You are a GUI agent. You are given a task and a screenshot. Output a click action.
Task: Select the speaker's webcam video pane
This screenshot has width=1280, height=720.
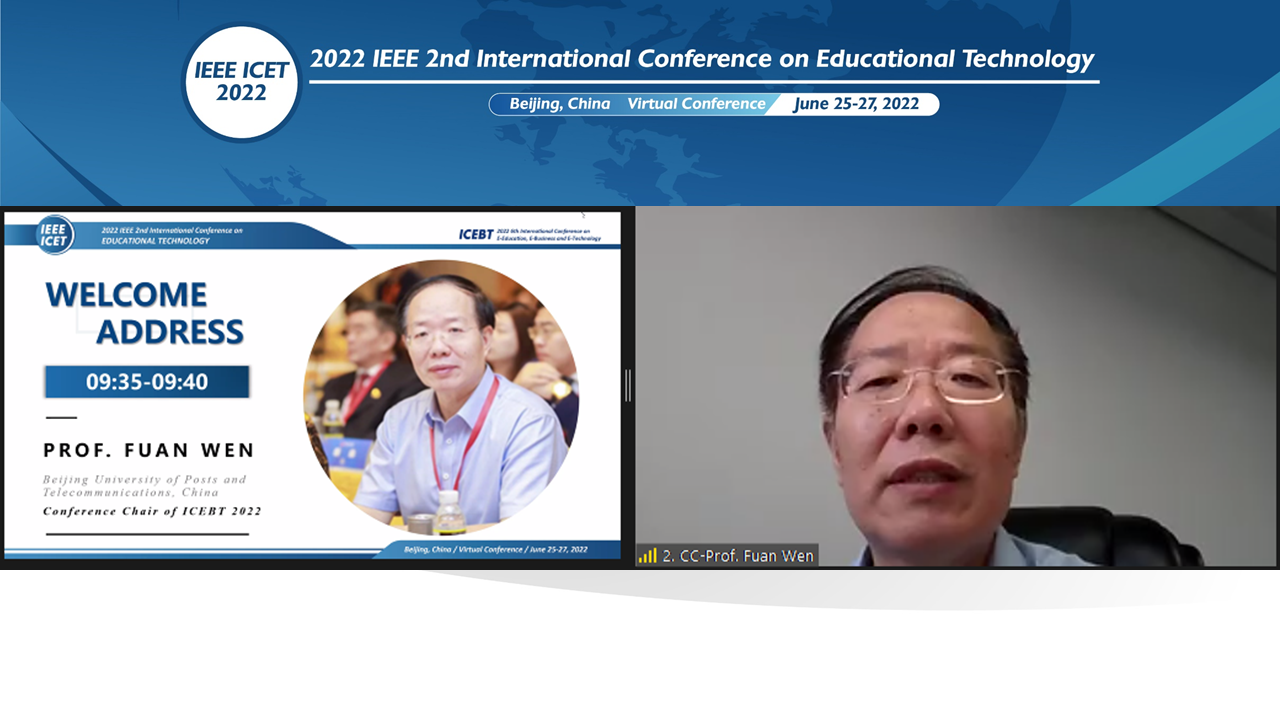click(957, 387)
